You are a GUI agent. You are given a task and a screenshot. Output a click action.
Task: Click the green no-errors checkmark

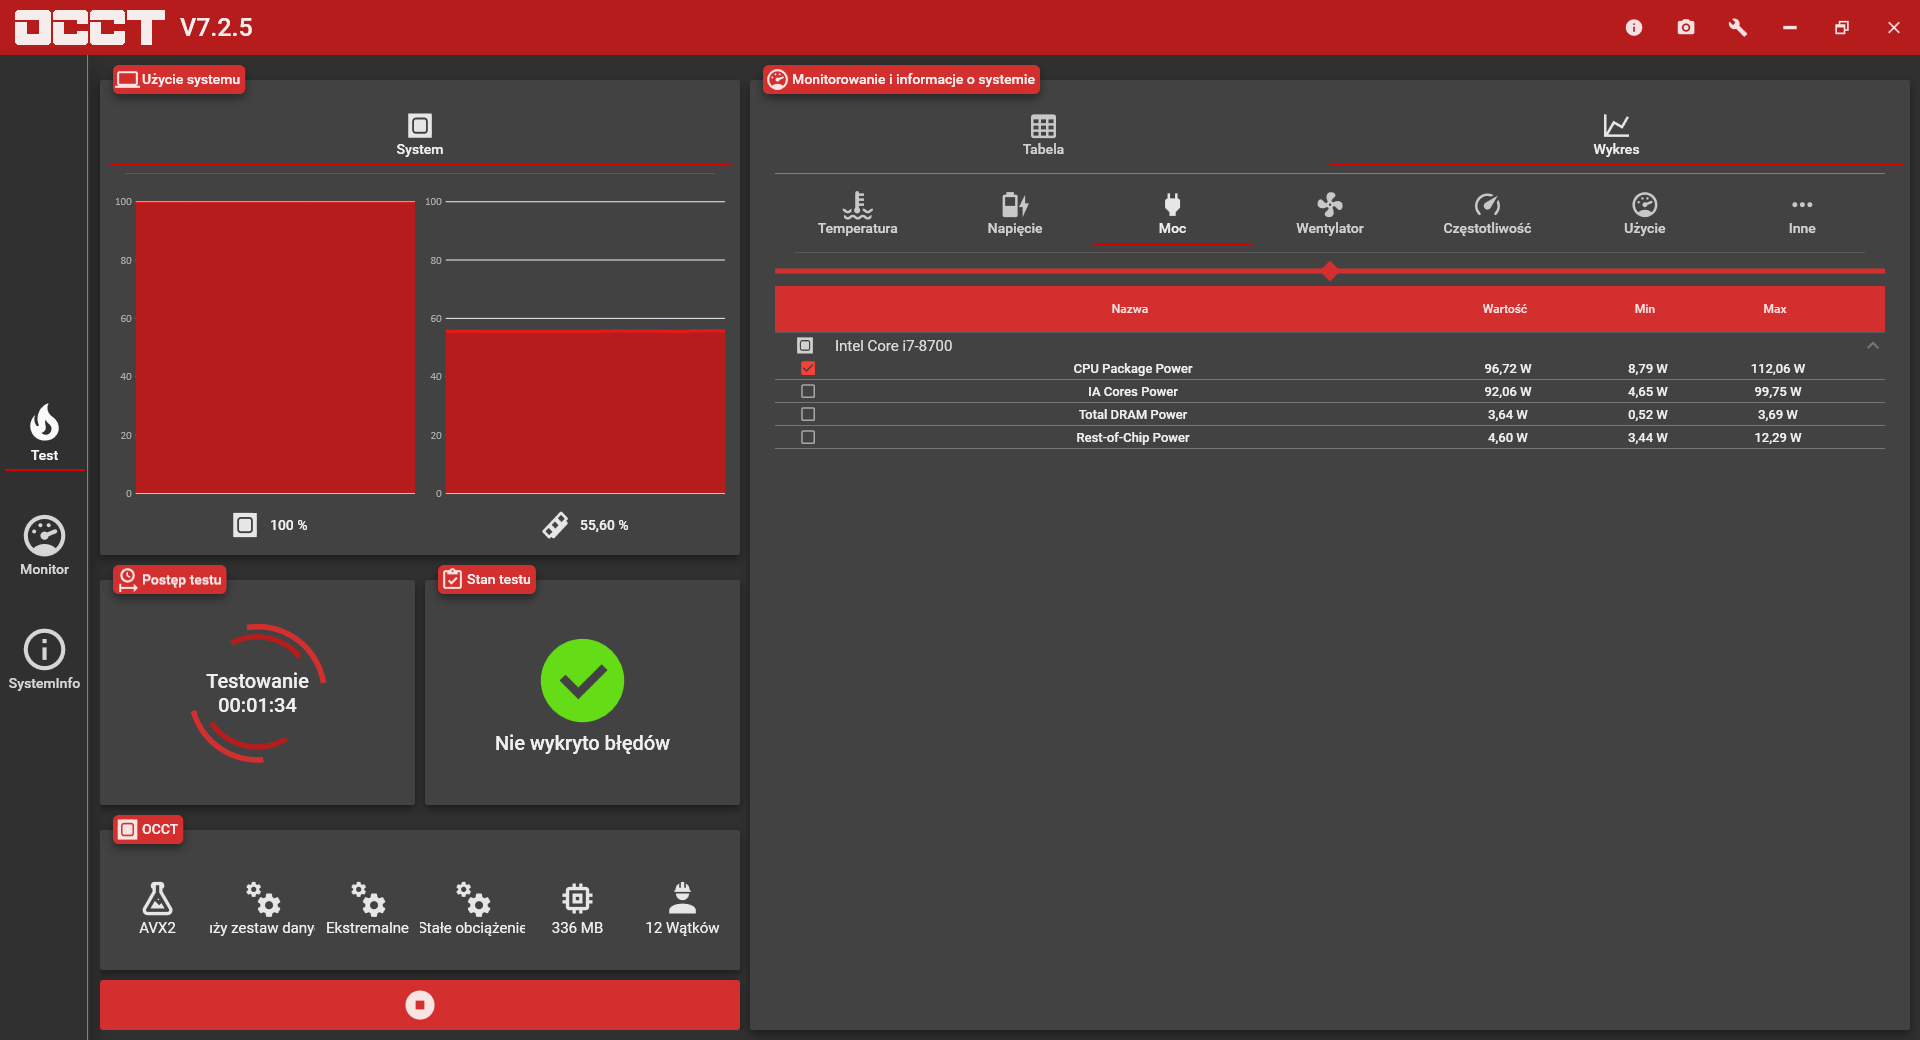tap(582, 680)
